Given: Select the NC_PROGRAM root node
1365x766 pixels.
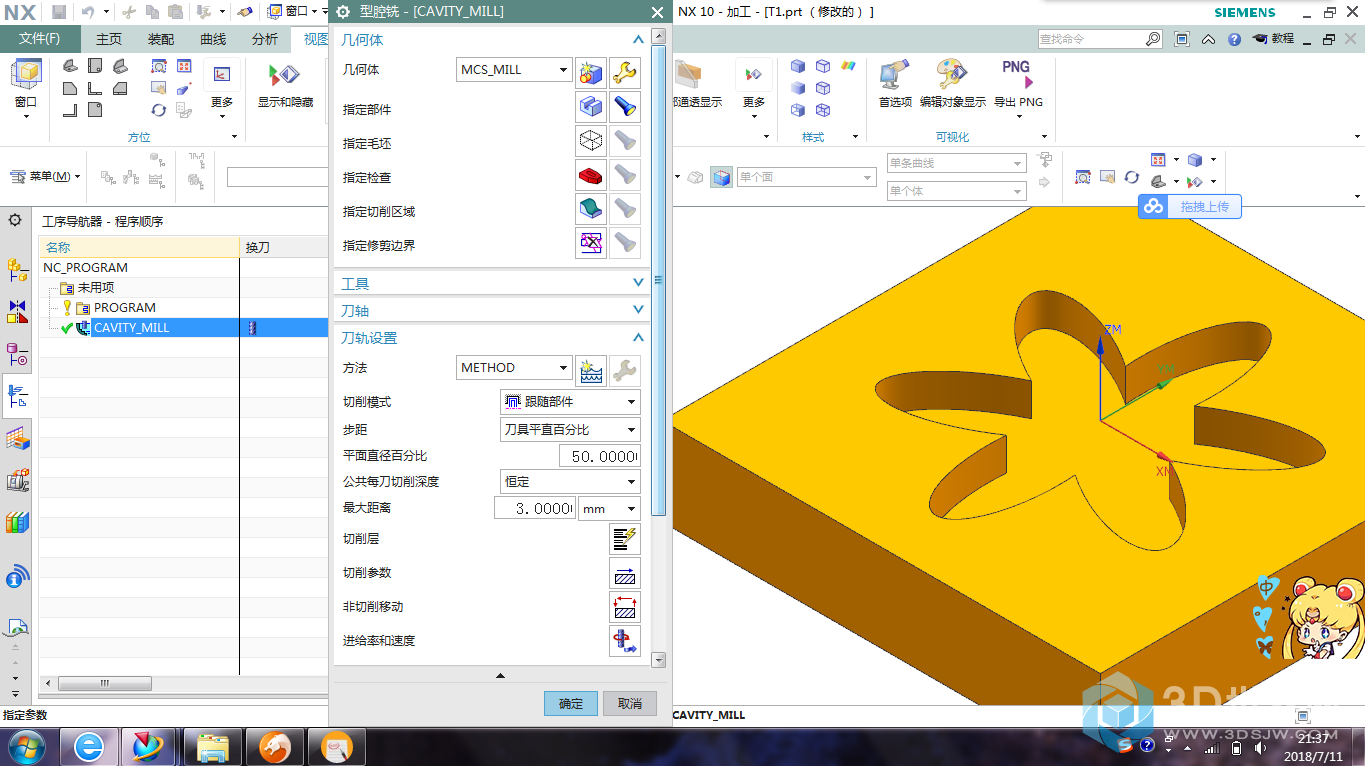Looking at the screenshot, I should click(x=86, y=268).
